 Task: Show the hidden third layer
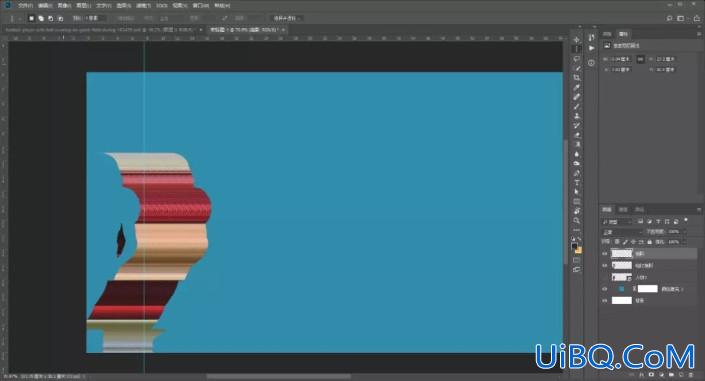(605, 277)
